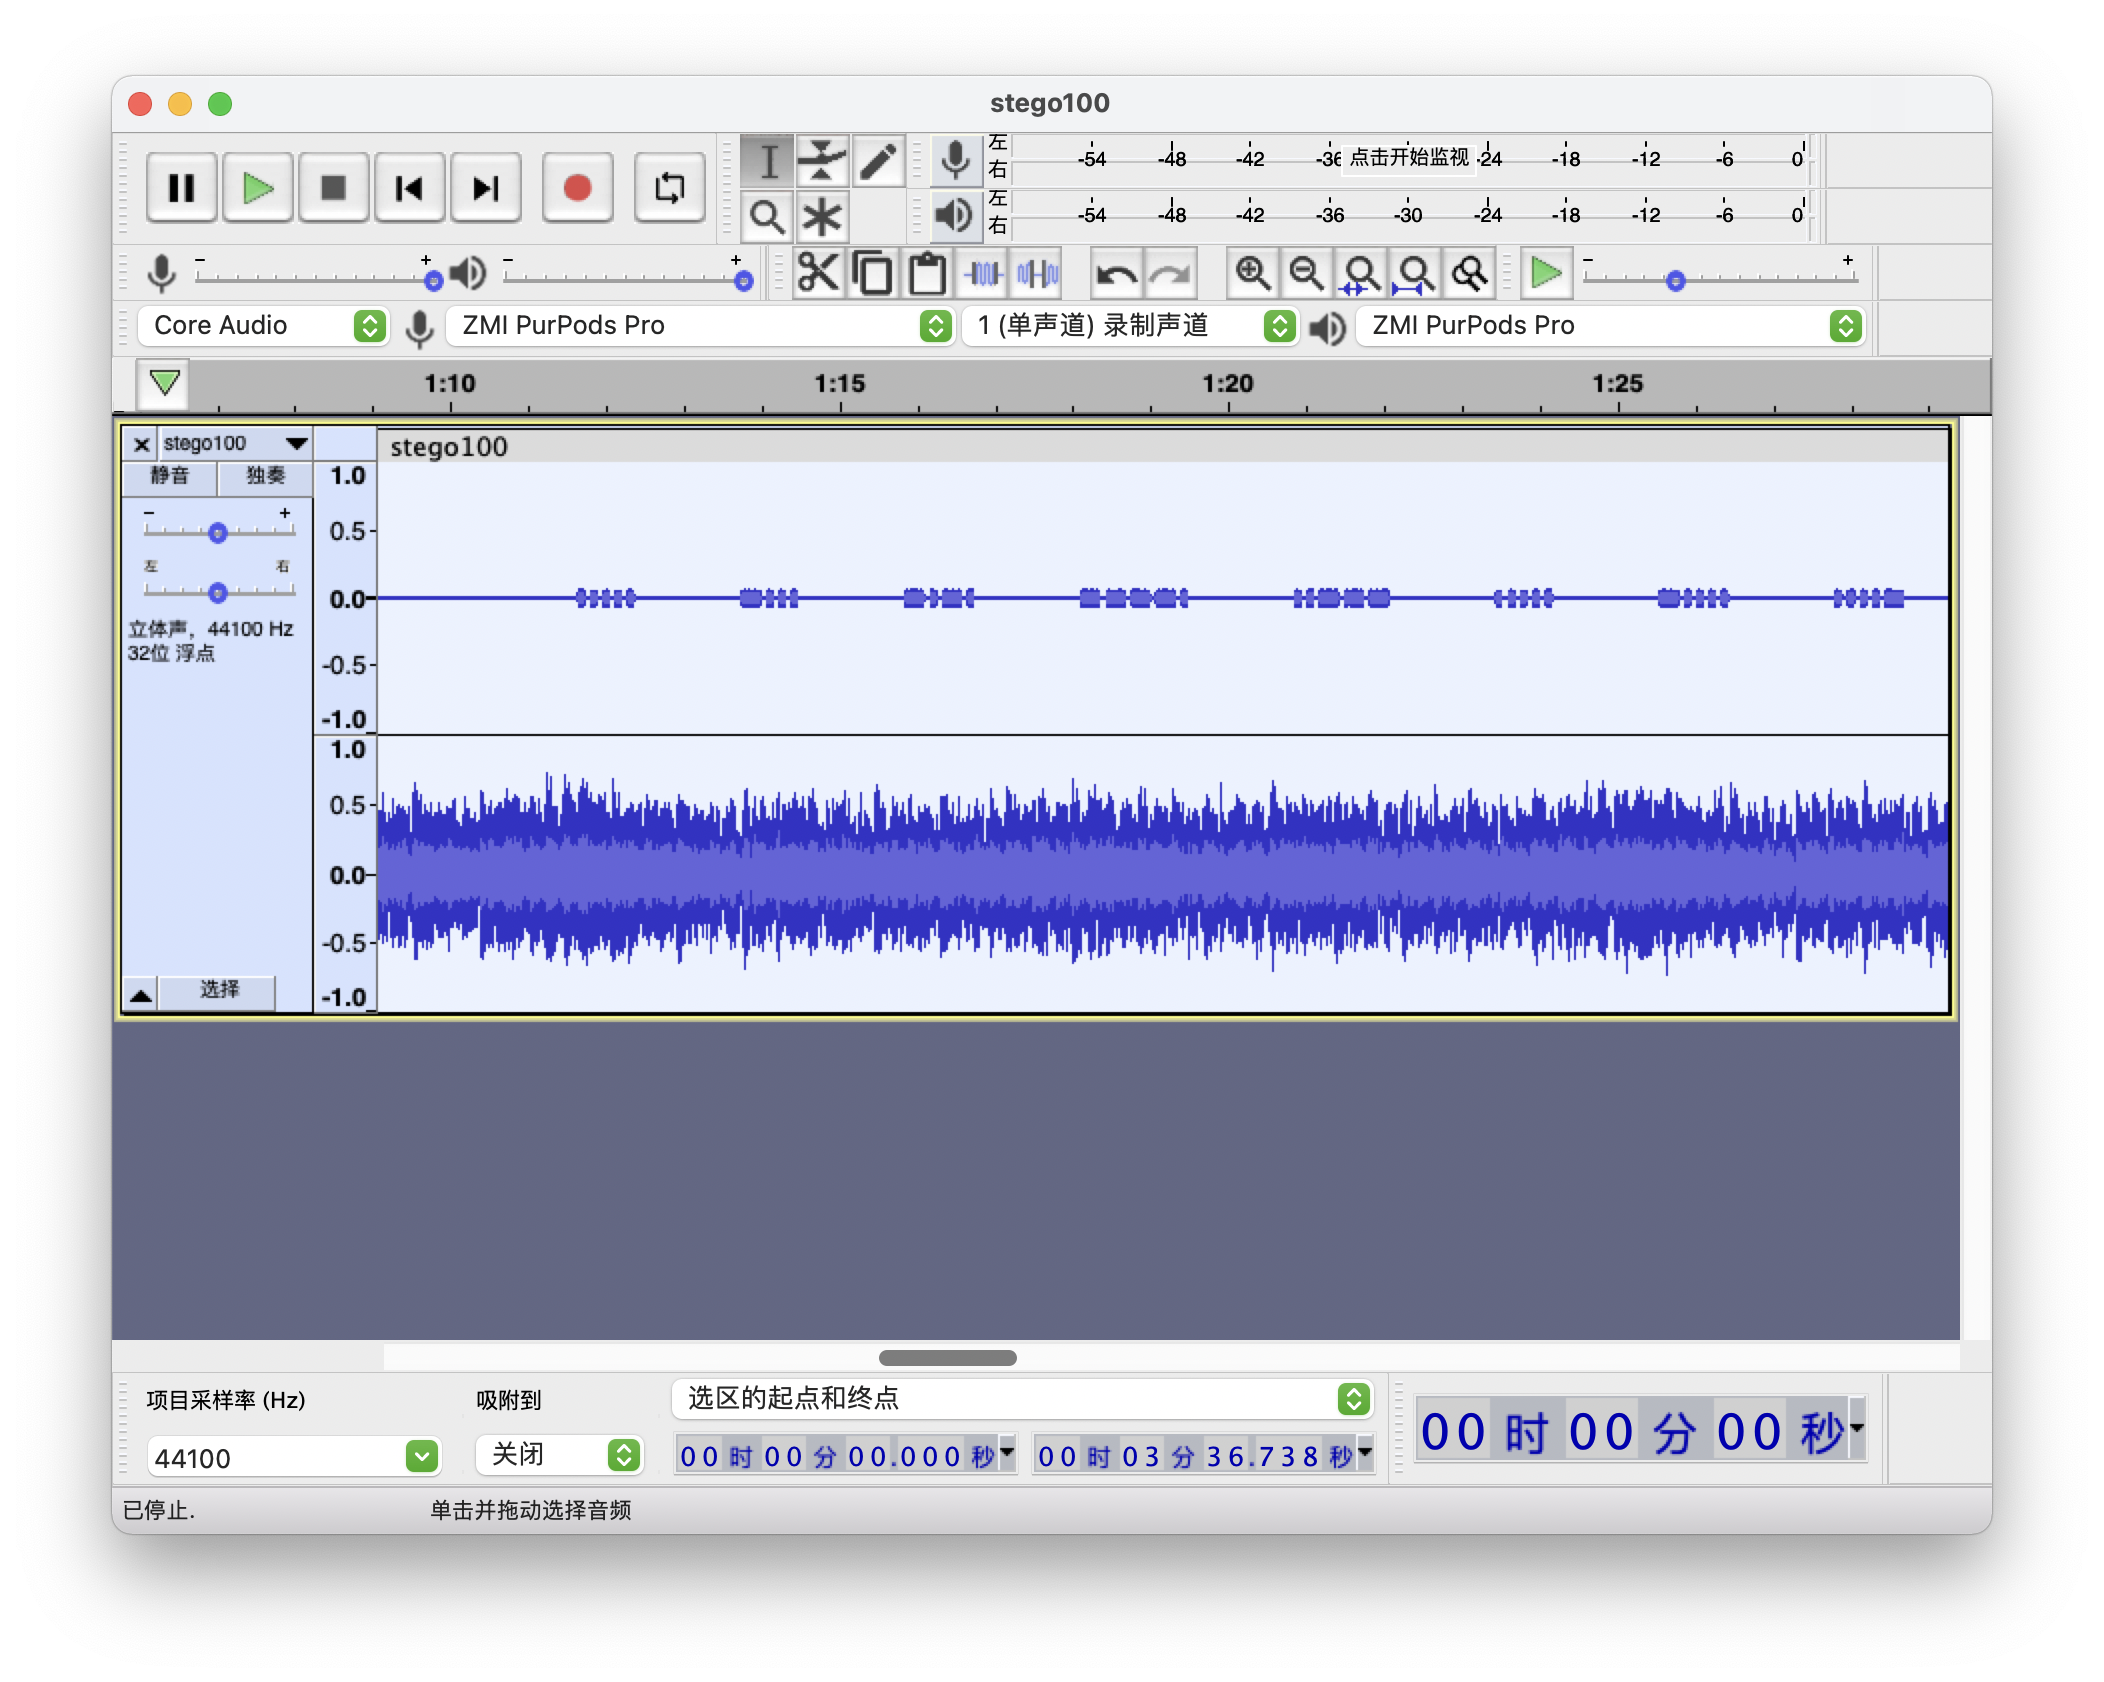Close the stego100 track with X
Screen dimensions: 2104x1682
[x=141, y=444]
